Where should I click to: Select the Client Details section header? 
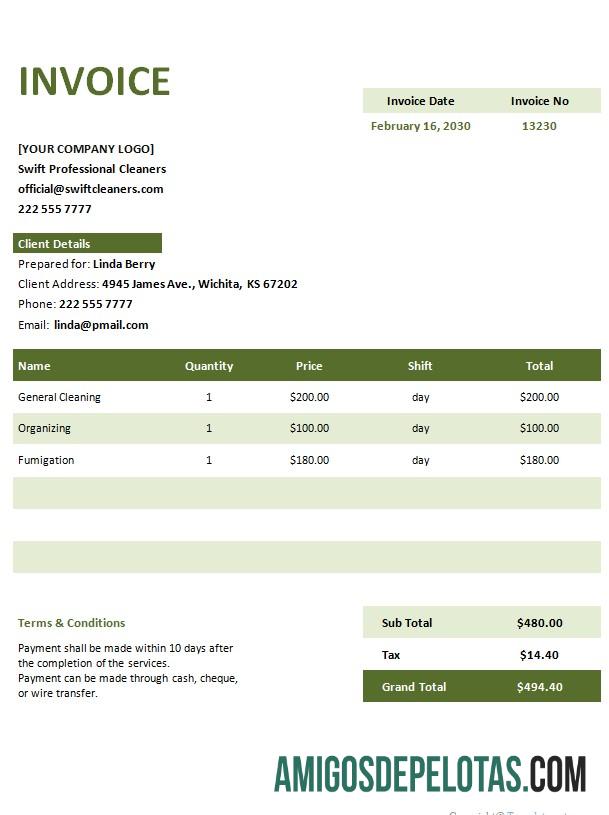point(87,243)
